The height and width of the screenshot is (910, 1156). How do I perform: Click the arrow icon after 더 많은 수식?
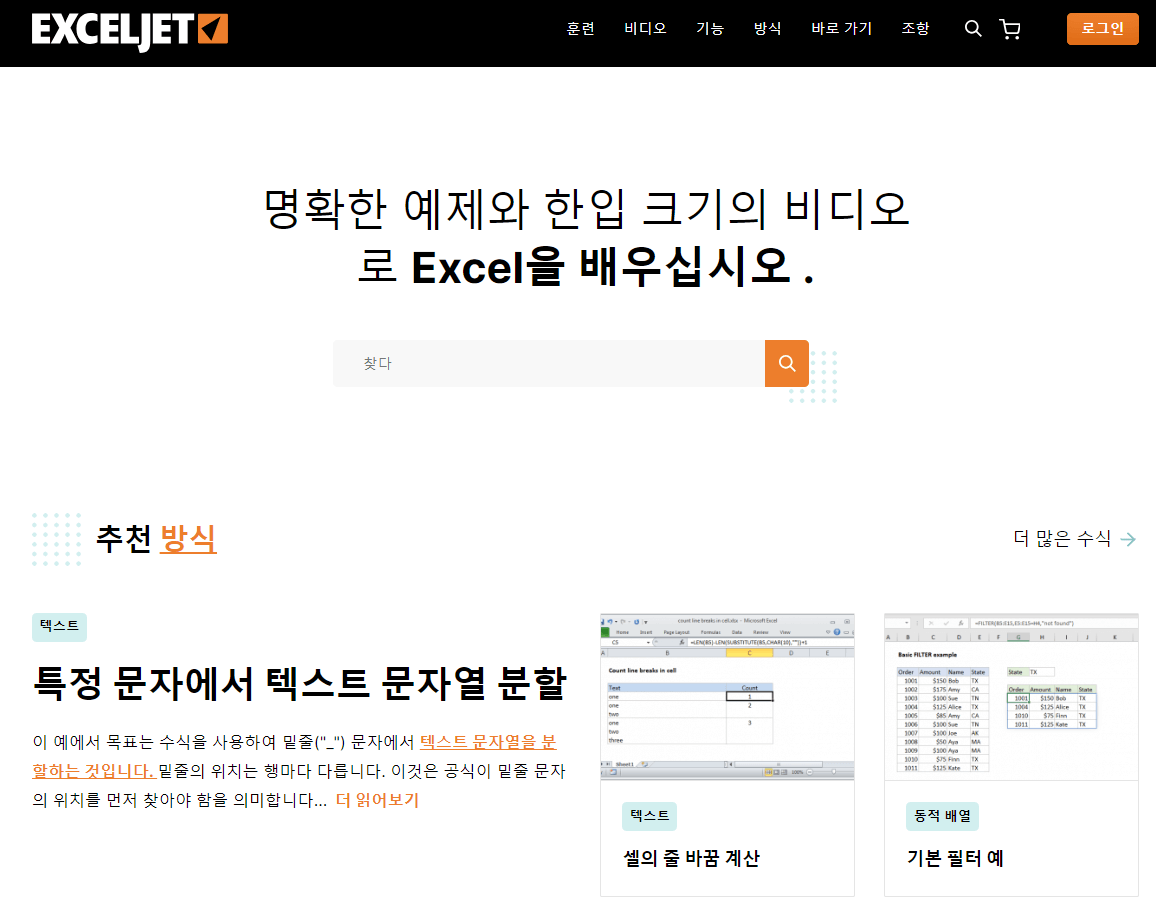pos(1129,538)
